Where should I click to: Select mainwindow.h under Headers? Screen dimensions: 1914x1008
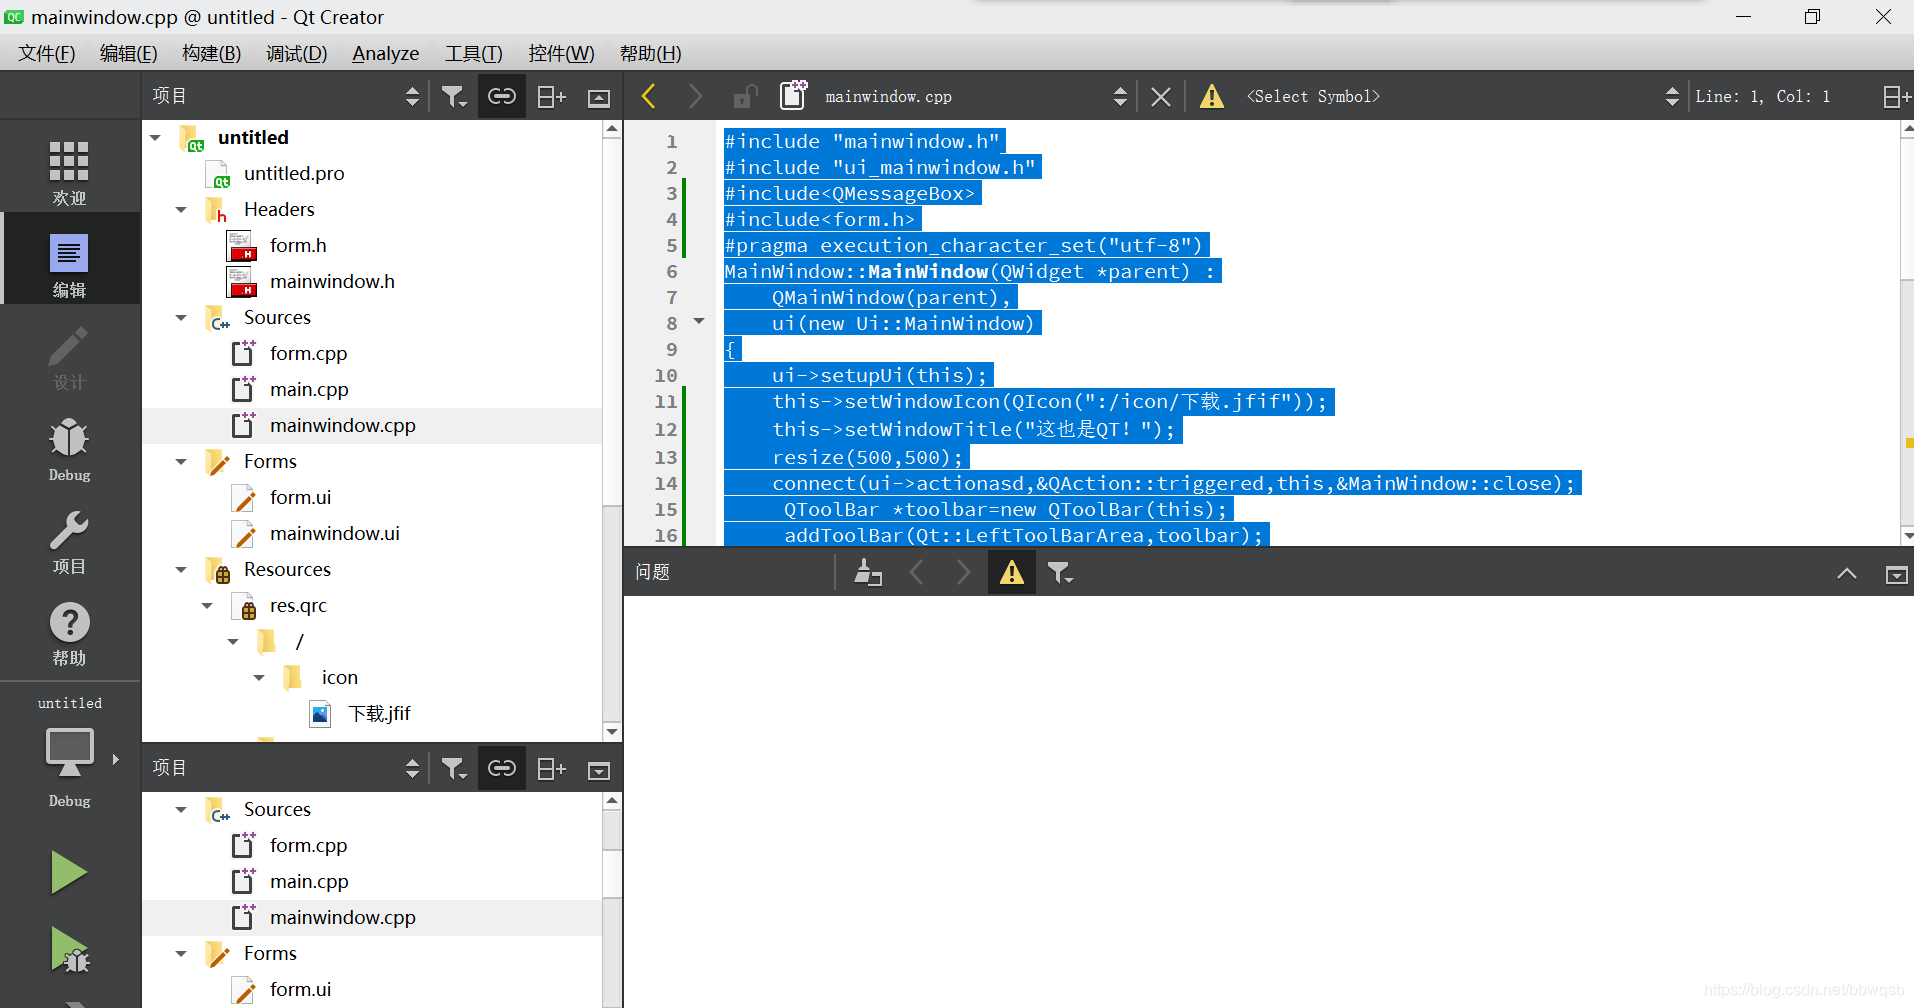332,282
